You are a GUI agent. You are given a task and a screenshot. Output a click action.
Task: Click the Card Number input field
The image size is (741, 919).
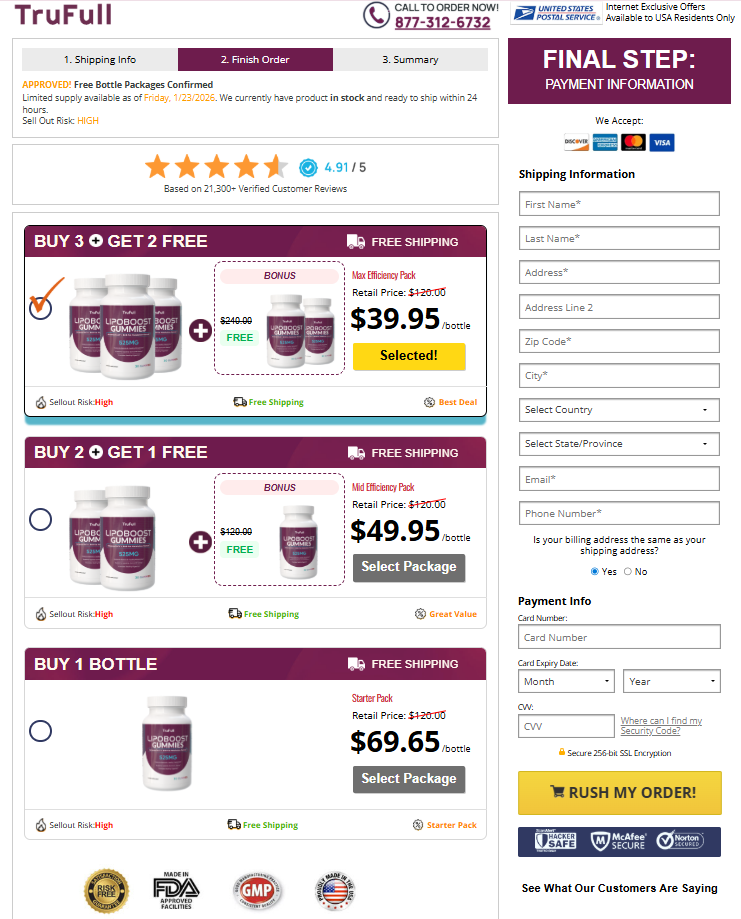coord(618,636)
